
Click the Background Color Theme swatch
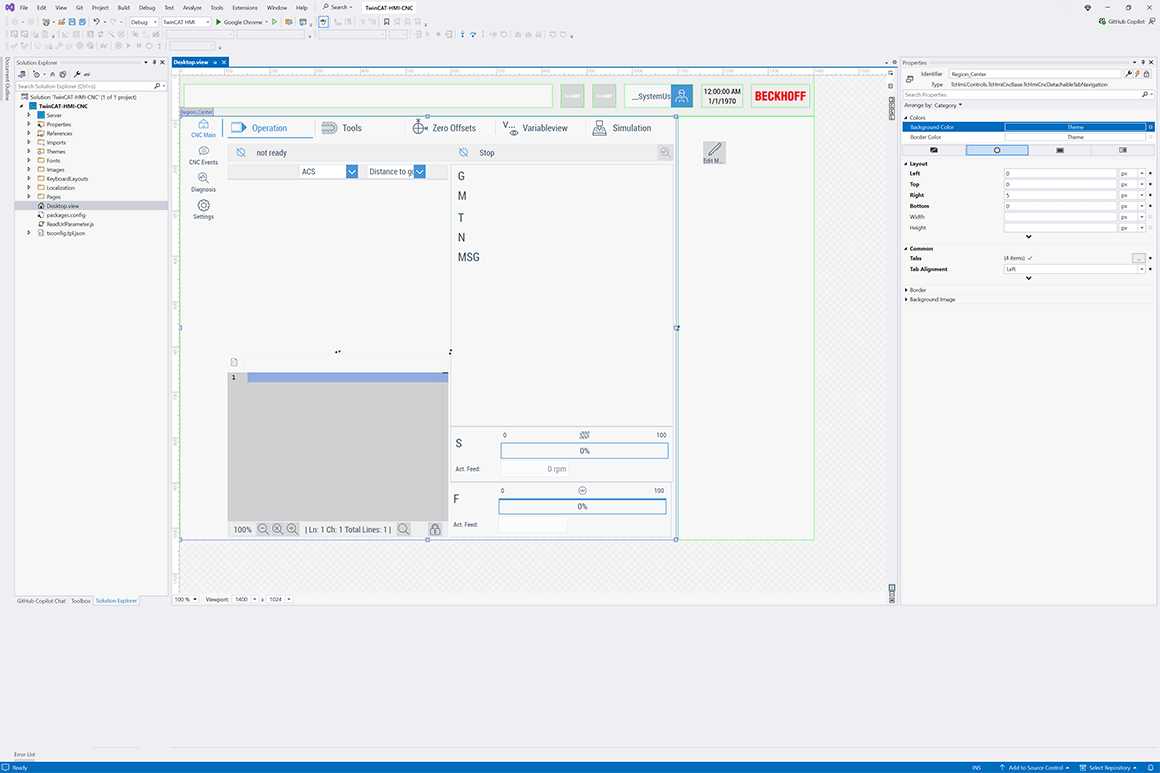pyautogui.click(x=1075, y=127)
